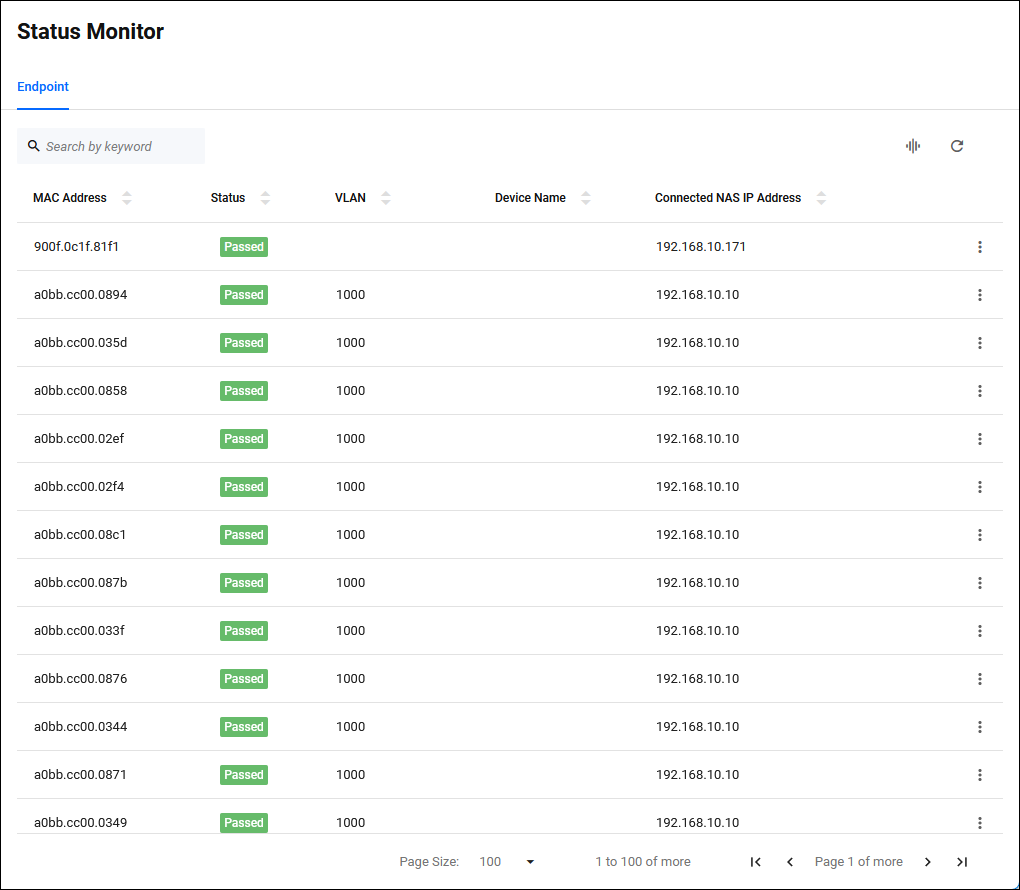Viewport: 1020px width, 890px height.
Task: Go to the next page
Action: tap(928, 862)
